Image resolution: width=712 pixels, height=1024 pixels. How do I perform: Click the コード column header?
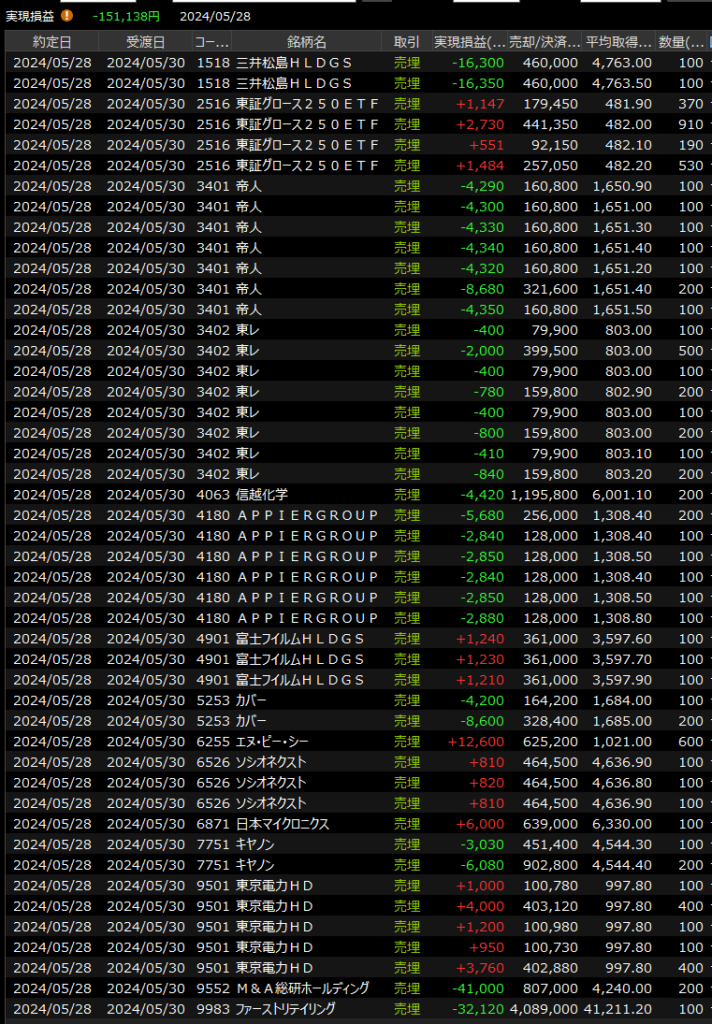click(x=211, y=42)
